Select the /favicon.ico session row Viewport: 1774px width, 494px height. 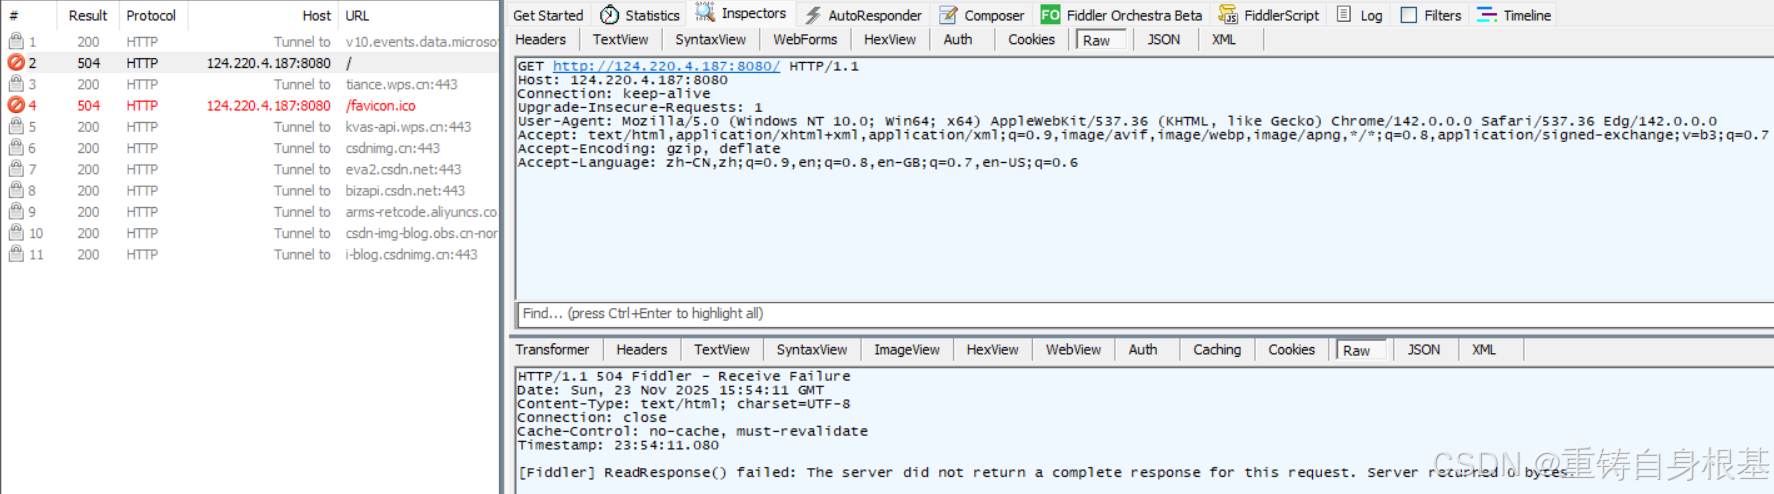click(x=380, y=105)
